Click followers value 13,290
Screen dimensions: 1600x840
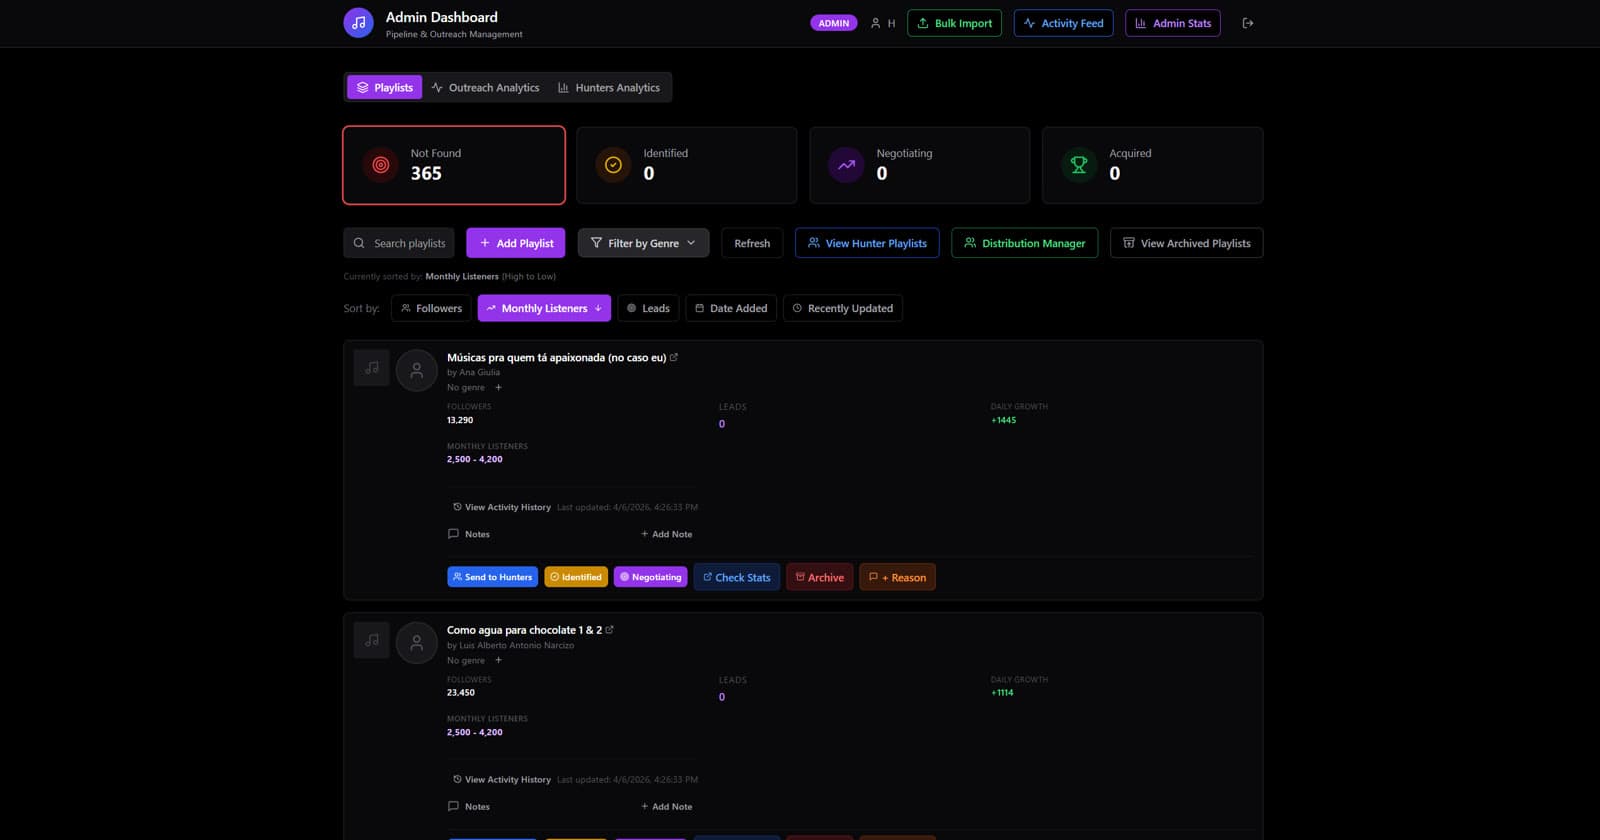(x=460, y=420)
